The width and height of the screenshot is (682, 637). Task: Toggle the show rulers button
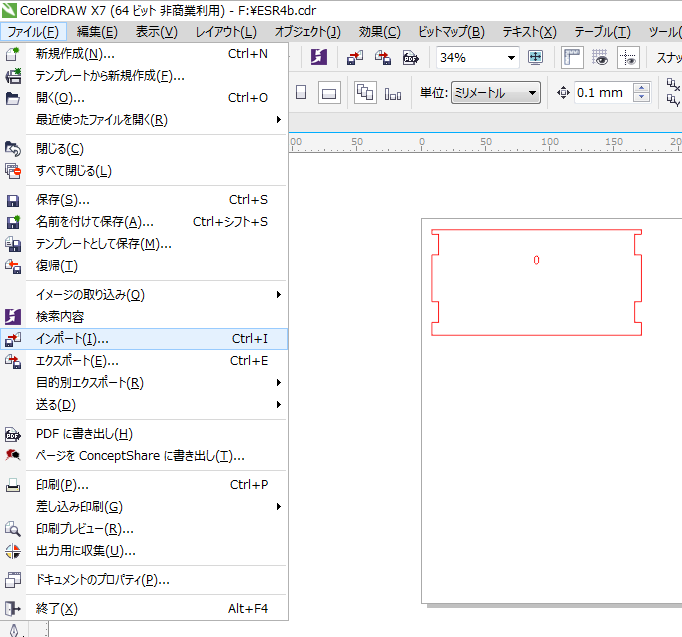[572, 57]
